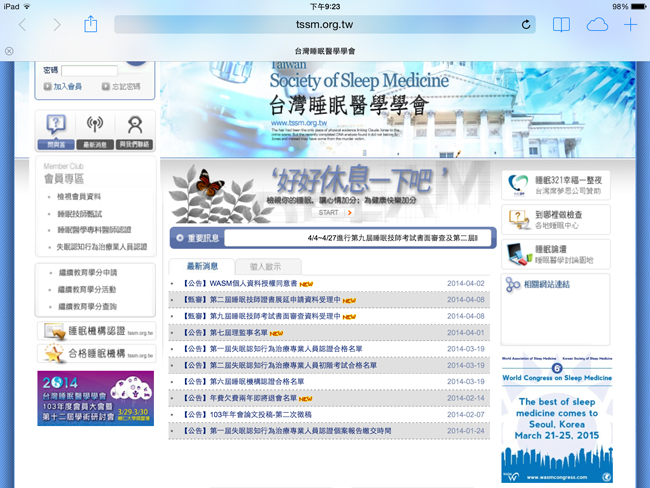Click the 合格睡眠機構 star banner
Image resolution: width=650 pixels, height=488 pixels.
(97, 354)
